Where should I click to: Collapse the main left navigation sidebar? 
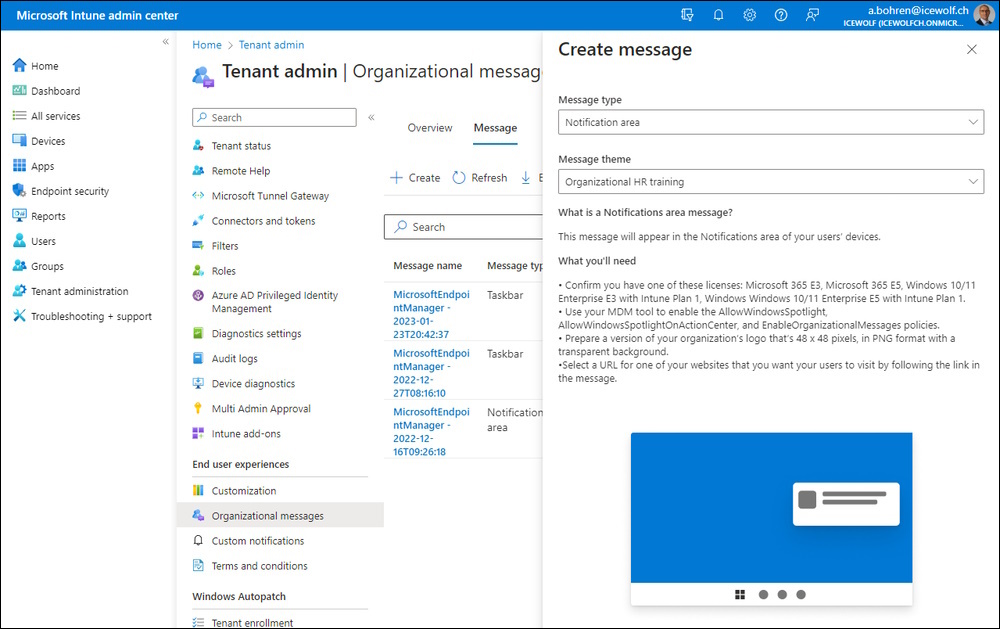click(x=165, y=41)
